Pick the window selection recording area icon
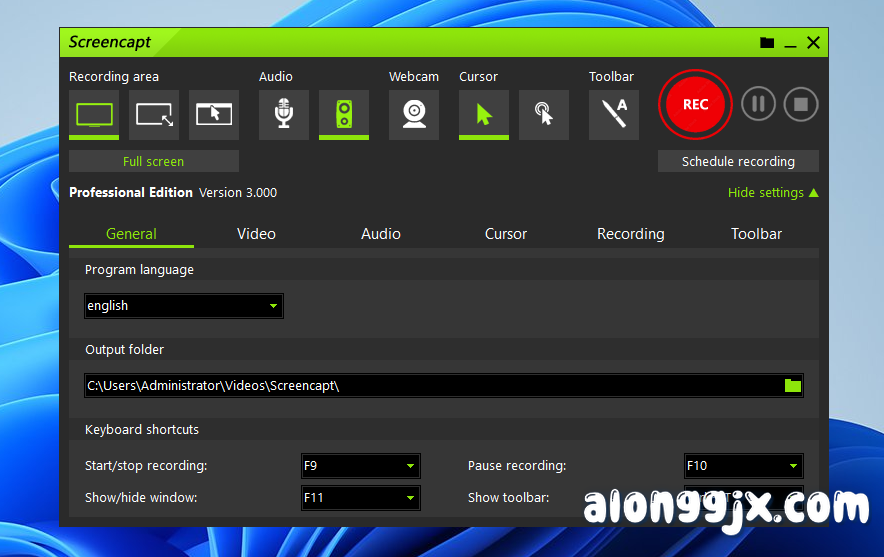The image size is (884, 557). 214,114
